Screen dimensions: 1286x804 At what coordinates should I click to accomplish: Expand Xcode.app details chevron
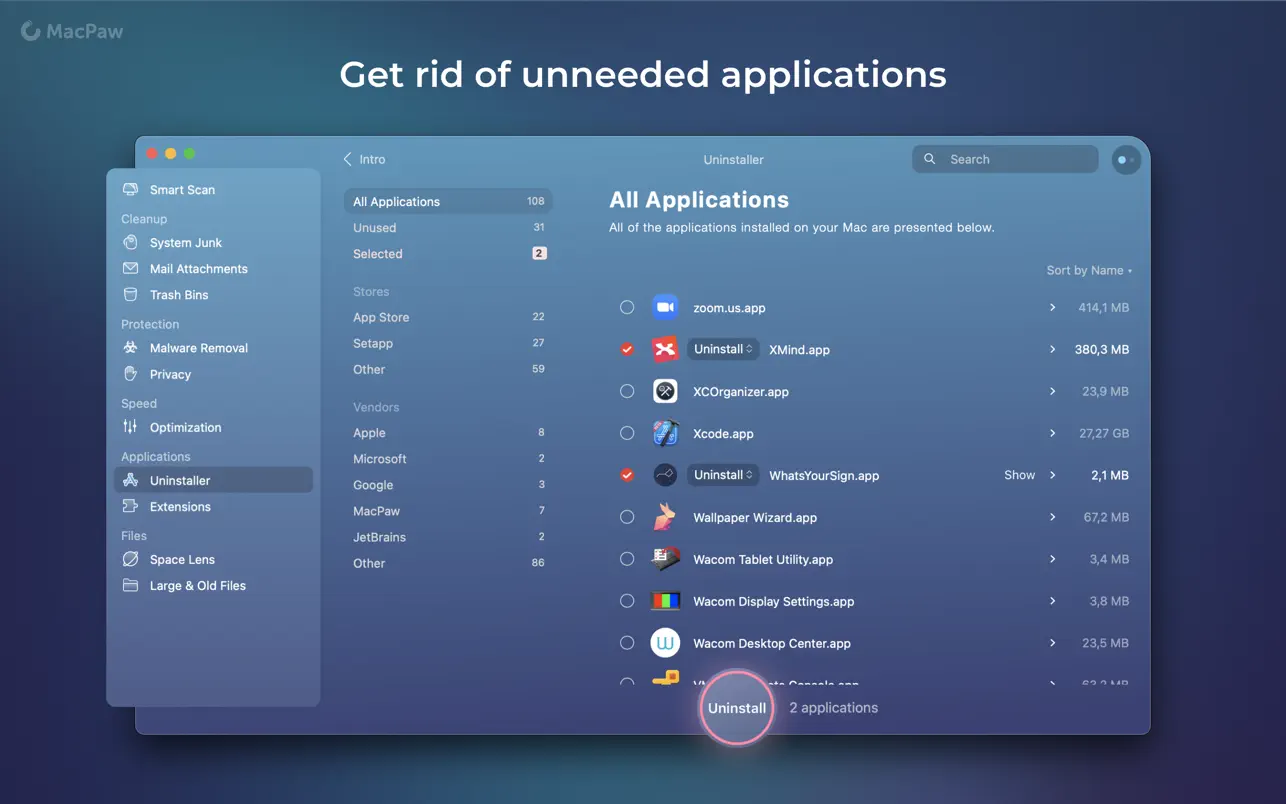(x=1052, y=433)
